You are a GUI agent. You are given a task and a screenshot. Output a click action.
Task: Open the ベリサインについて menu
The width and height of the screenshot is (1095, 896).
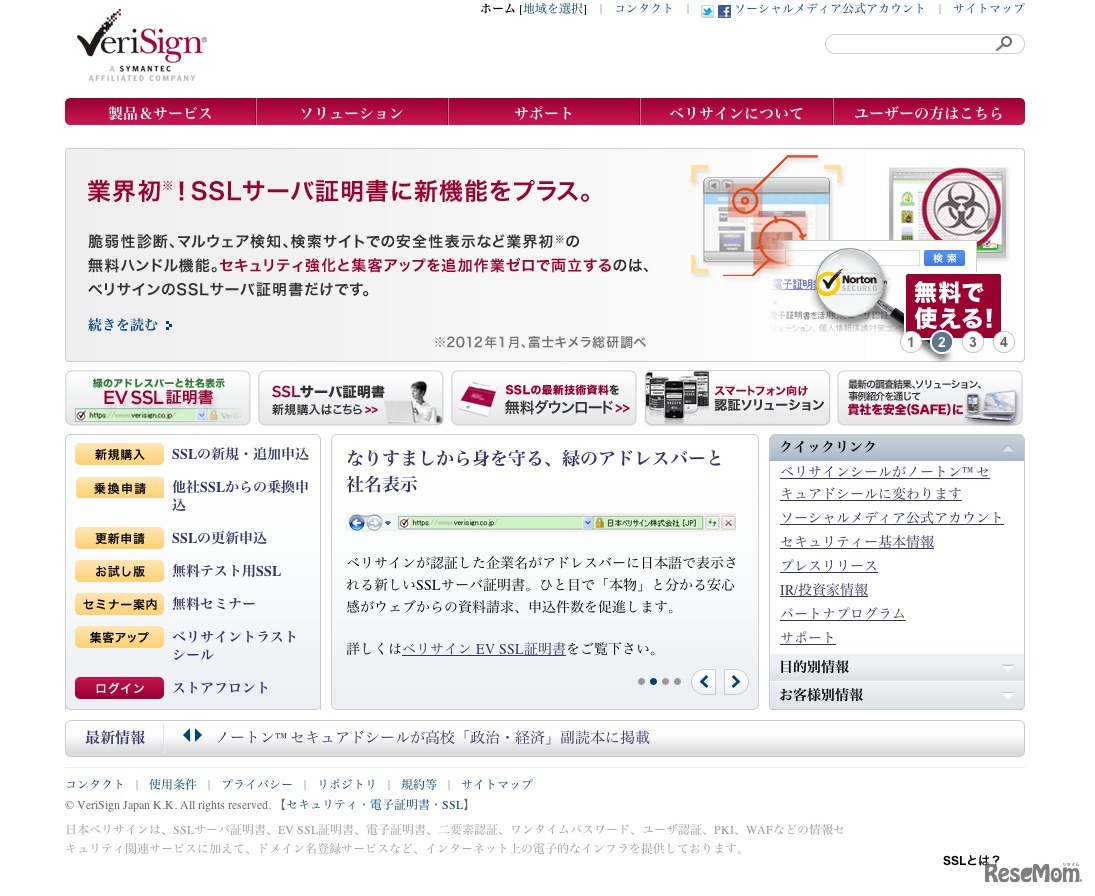736,112
